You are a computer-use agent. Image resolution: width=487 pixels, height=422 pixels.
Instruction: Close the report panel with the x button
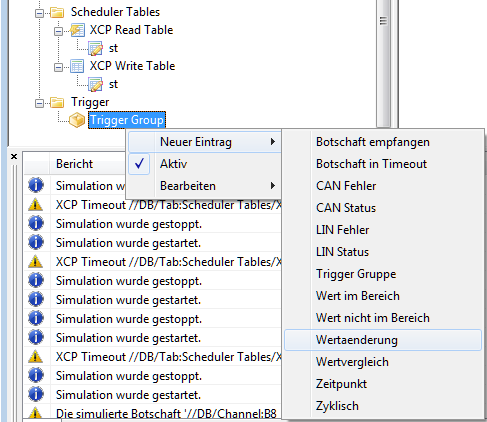14,156
